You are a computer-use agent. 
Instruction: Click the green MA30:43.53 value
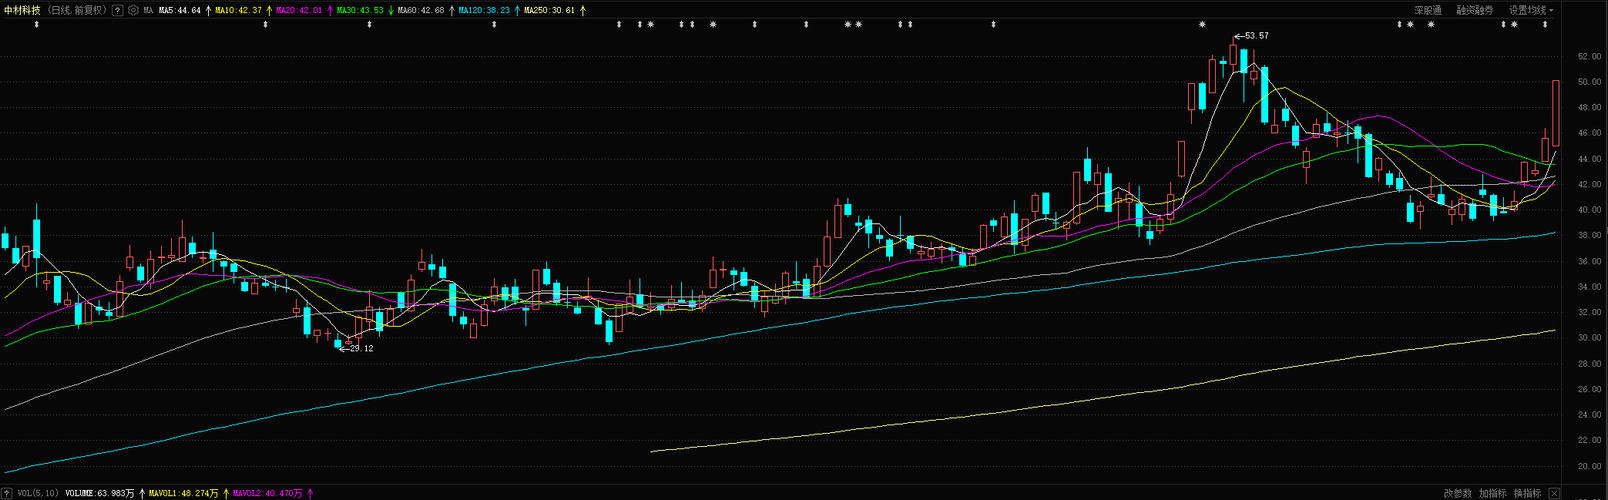[x=360, y=10]
